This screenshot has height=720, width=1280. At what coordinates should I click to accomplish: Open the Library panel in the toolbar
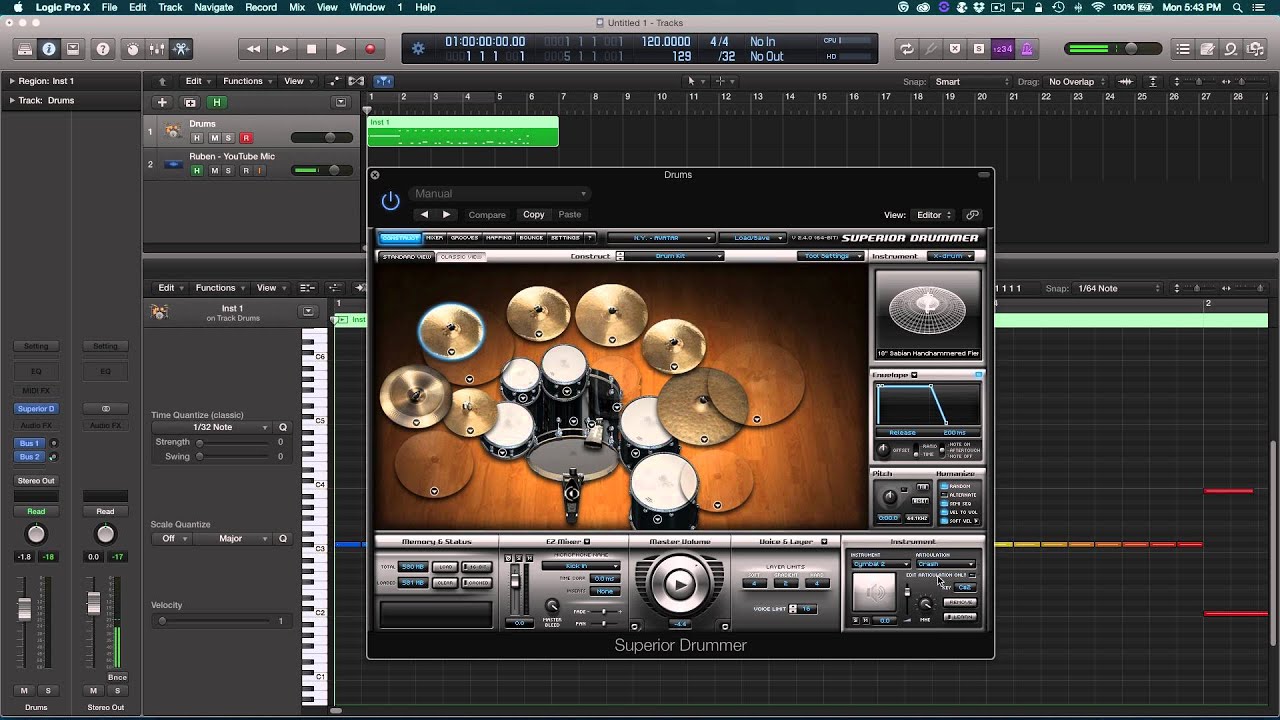24,48
